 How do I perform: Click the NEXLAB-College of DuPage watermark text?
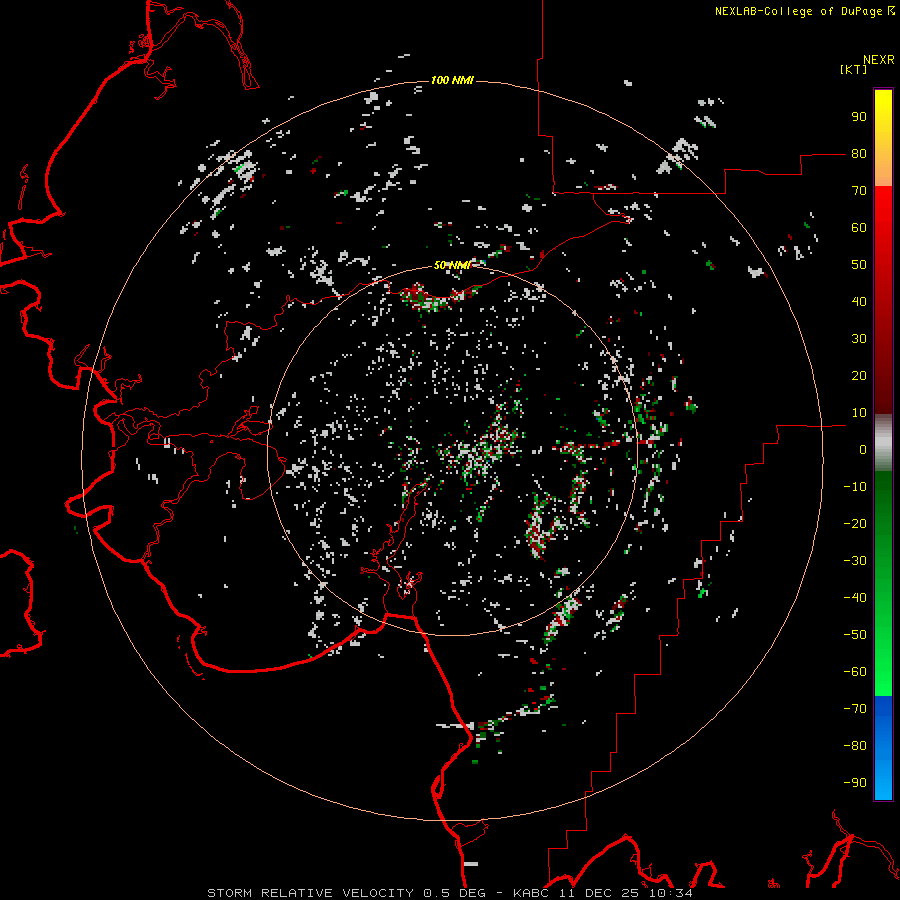(x=804, y=11)
